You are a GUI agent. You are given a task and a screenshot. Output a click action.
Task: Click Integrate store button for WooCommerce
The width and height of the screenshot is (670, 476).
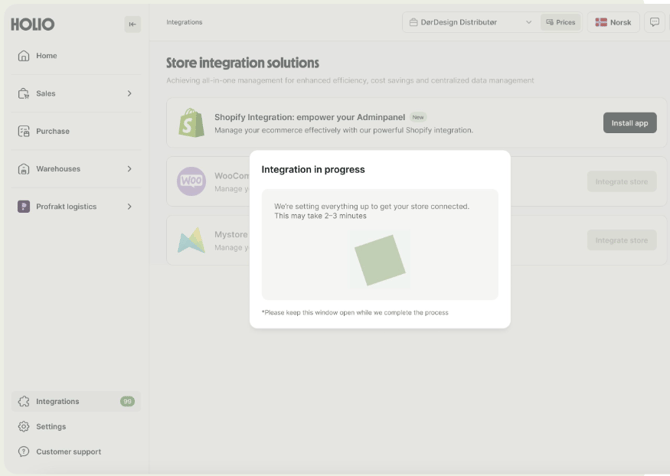coord(621,181)
